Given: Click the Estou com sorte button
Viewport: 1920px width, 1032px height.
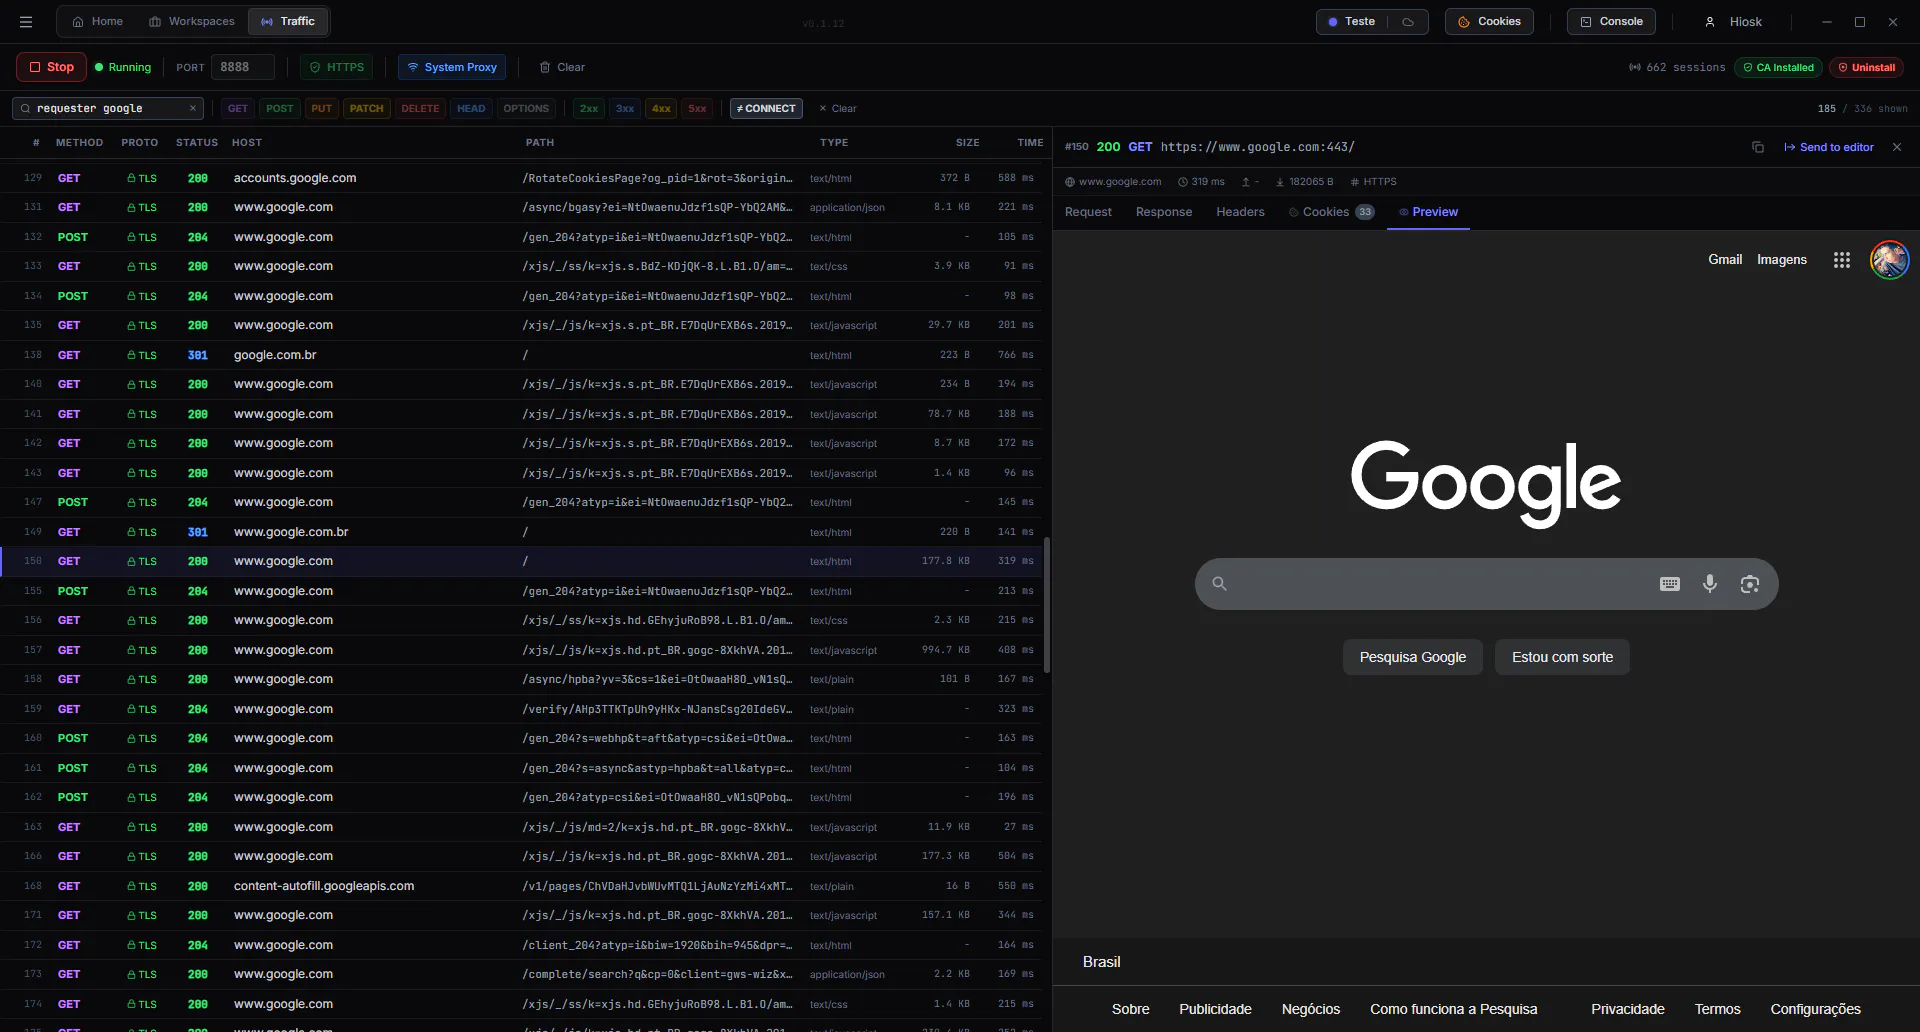Looking at the screenshot, I should (x=1562, y=657).
